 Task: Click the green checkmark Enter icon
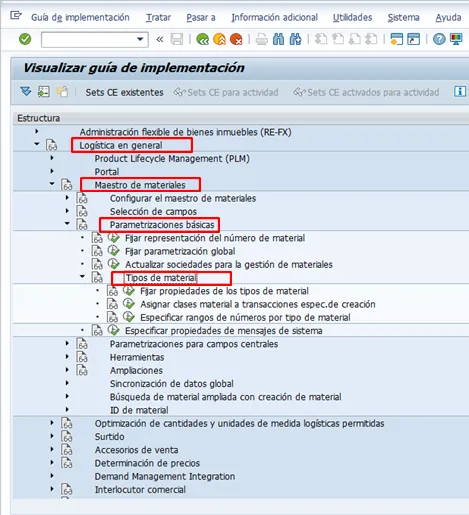25,39
